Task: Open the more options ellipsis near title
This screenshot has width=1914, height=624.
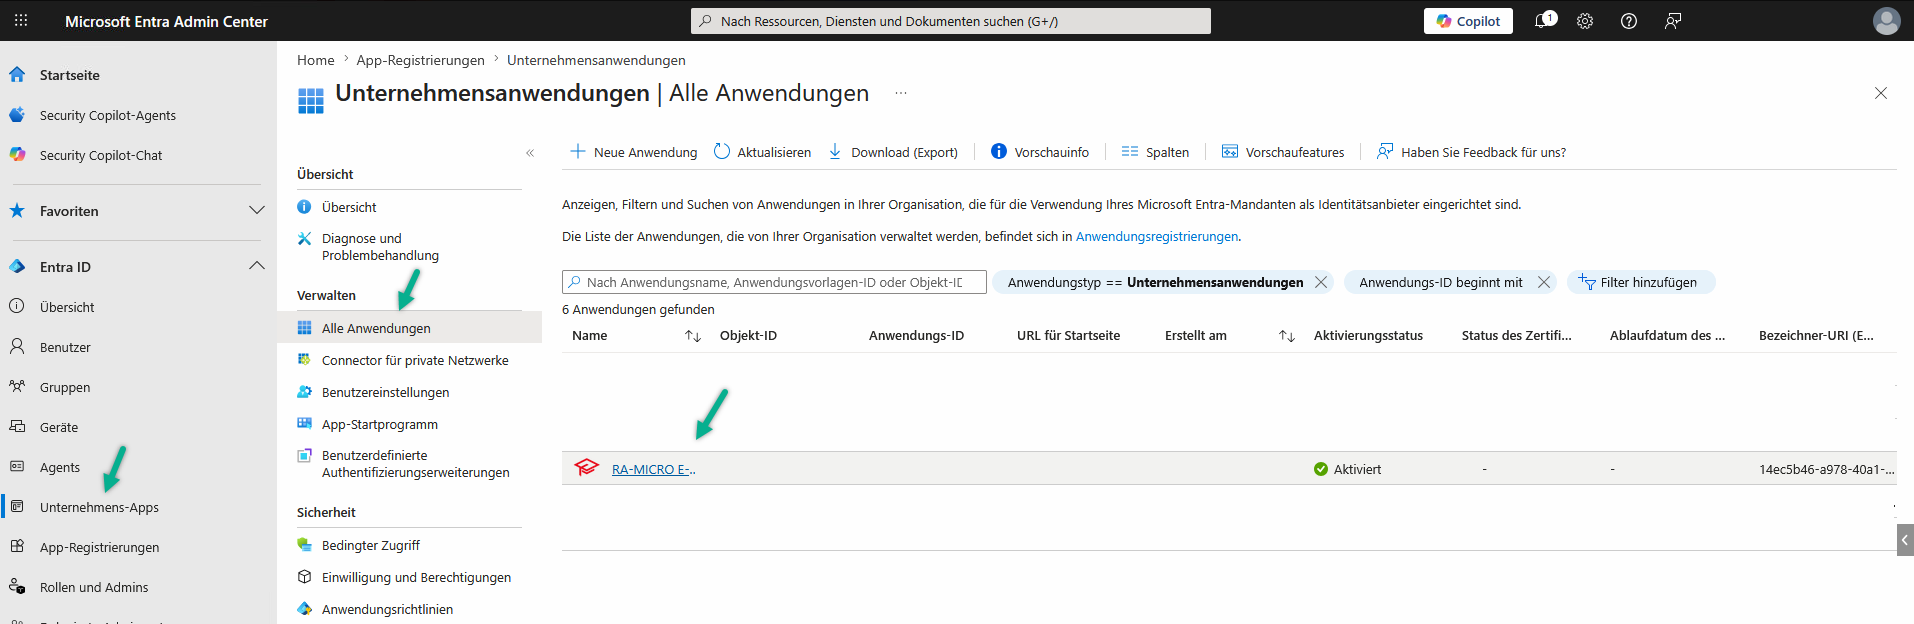Action: (x=901, y=93)
